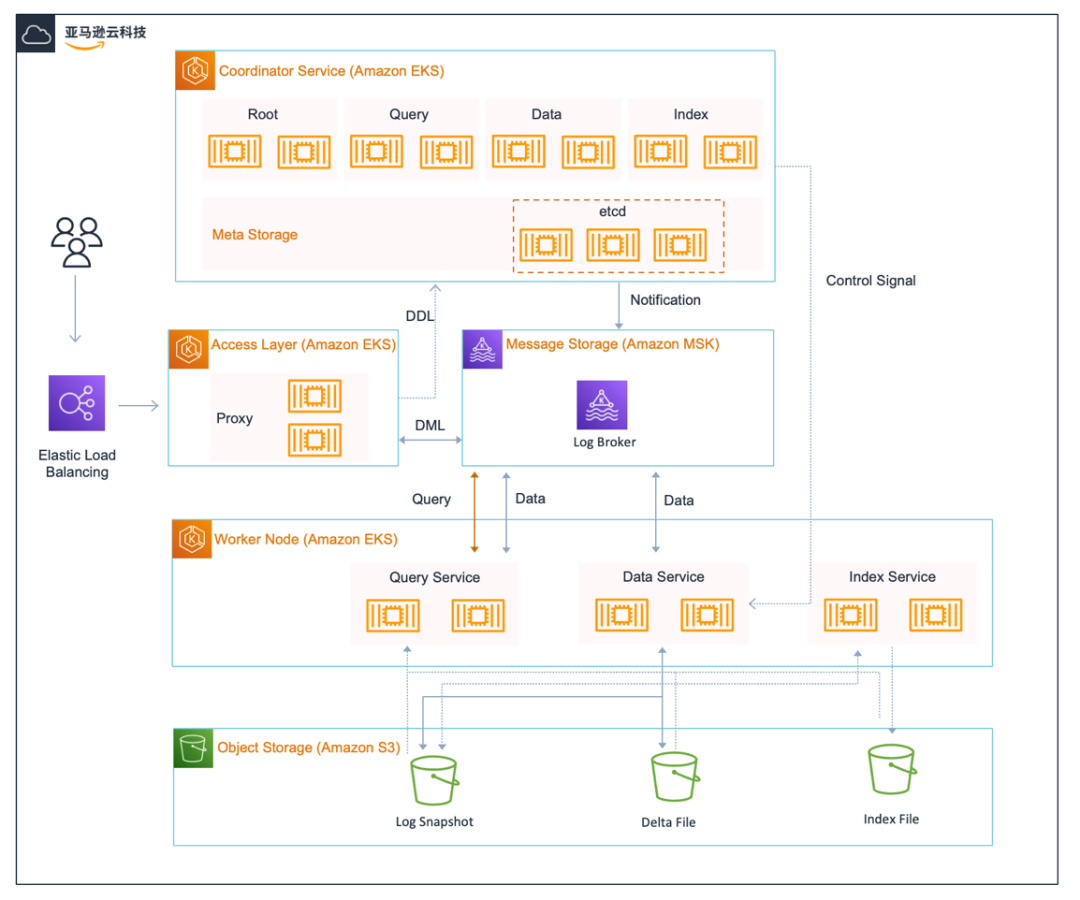The width and height of the screenshot is (1080, 900).
Task: Click the first container icon under coordinator Index
Action: pos(661,151)
